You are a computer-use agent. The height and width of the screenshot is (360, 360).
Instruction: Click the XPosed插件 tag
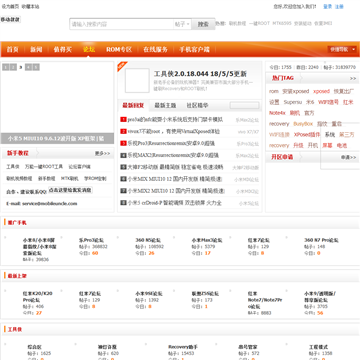click(307, 135)
